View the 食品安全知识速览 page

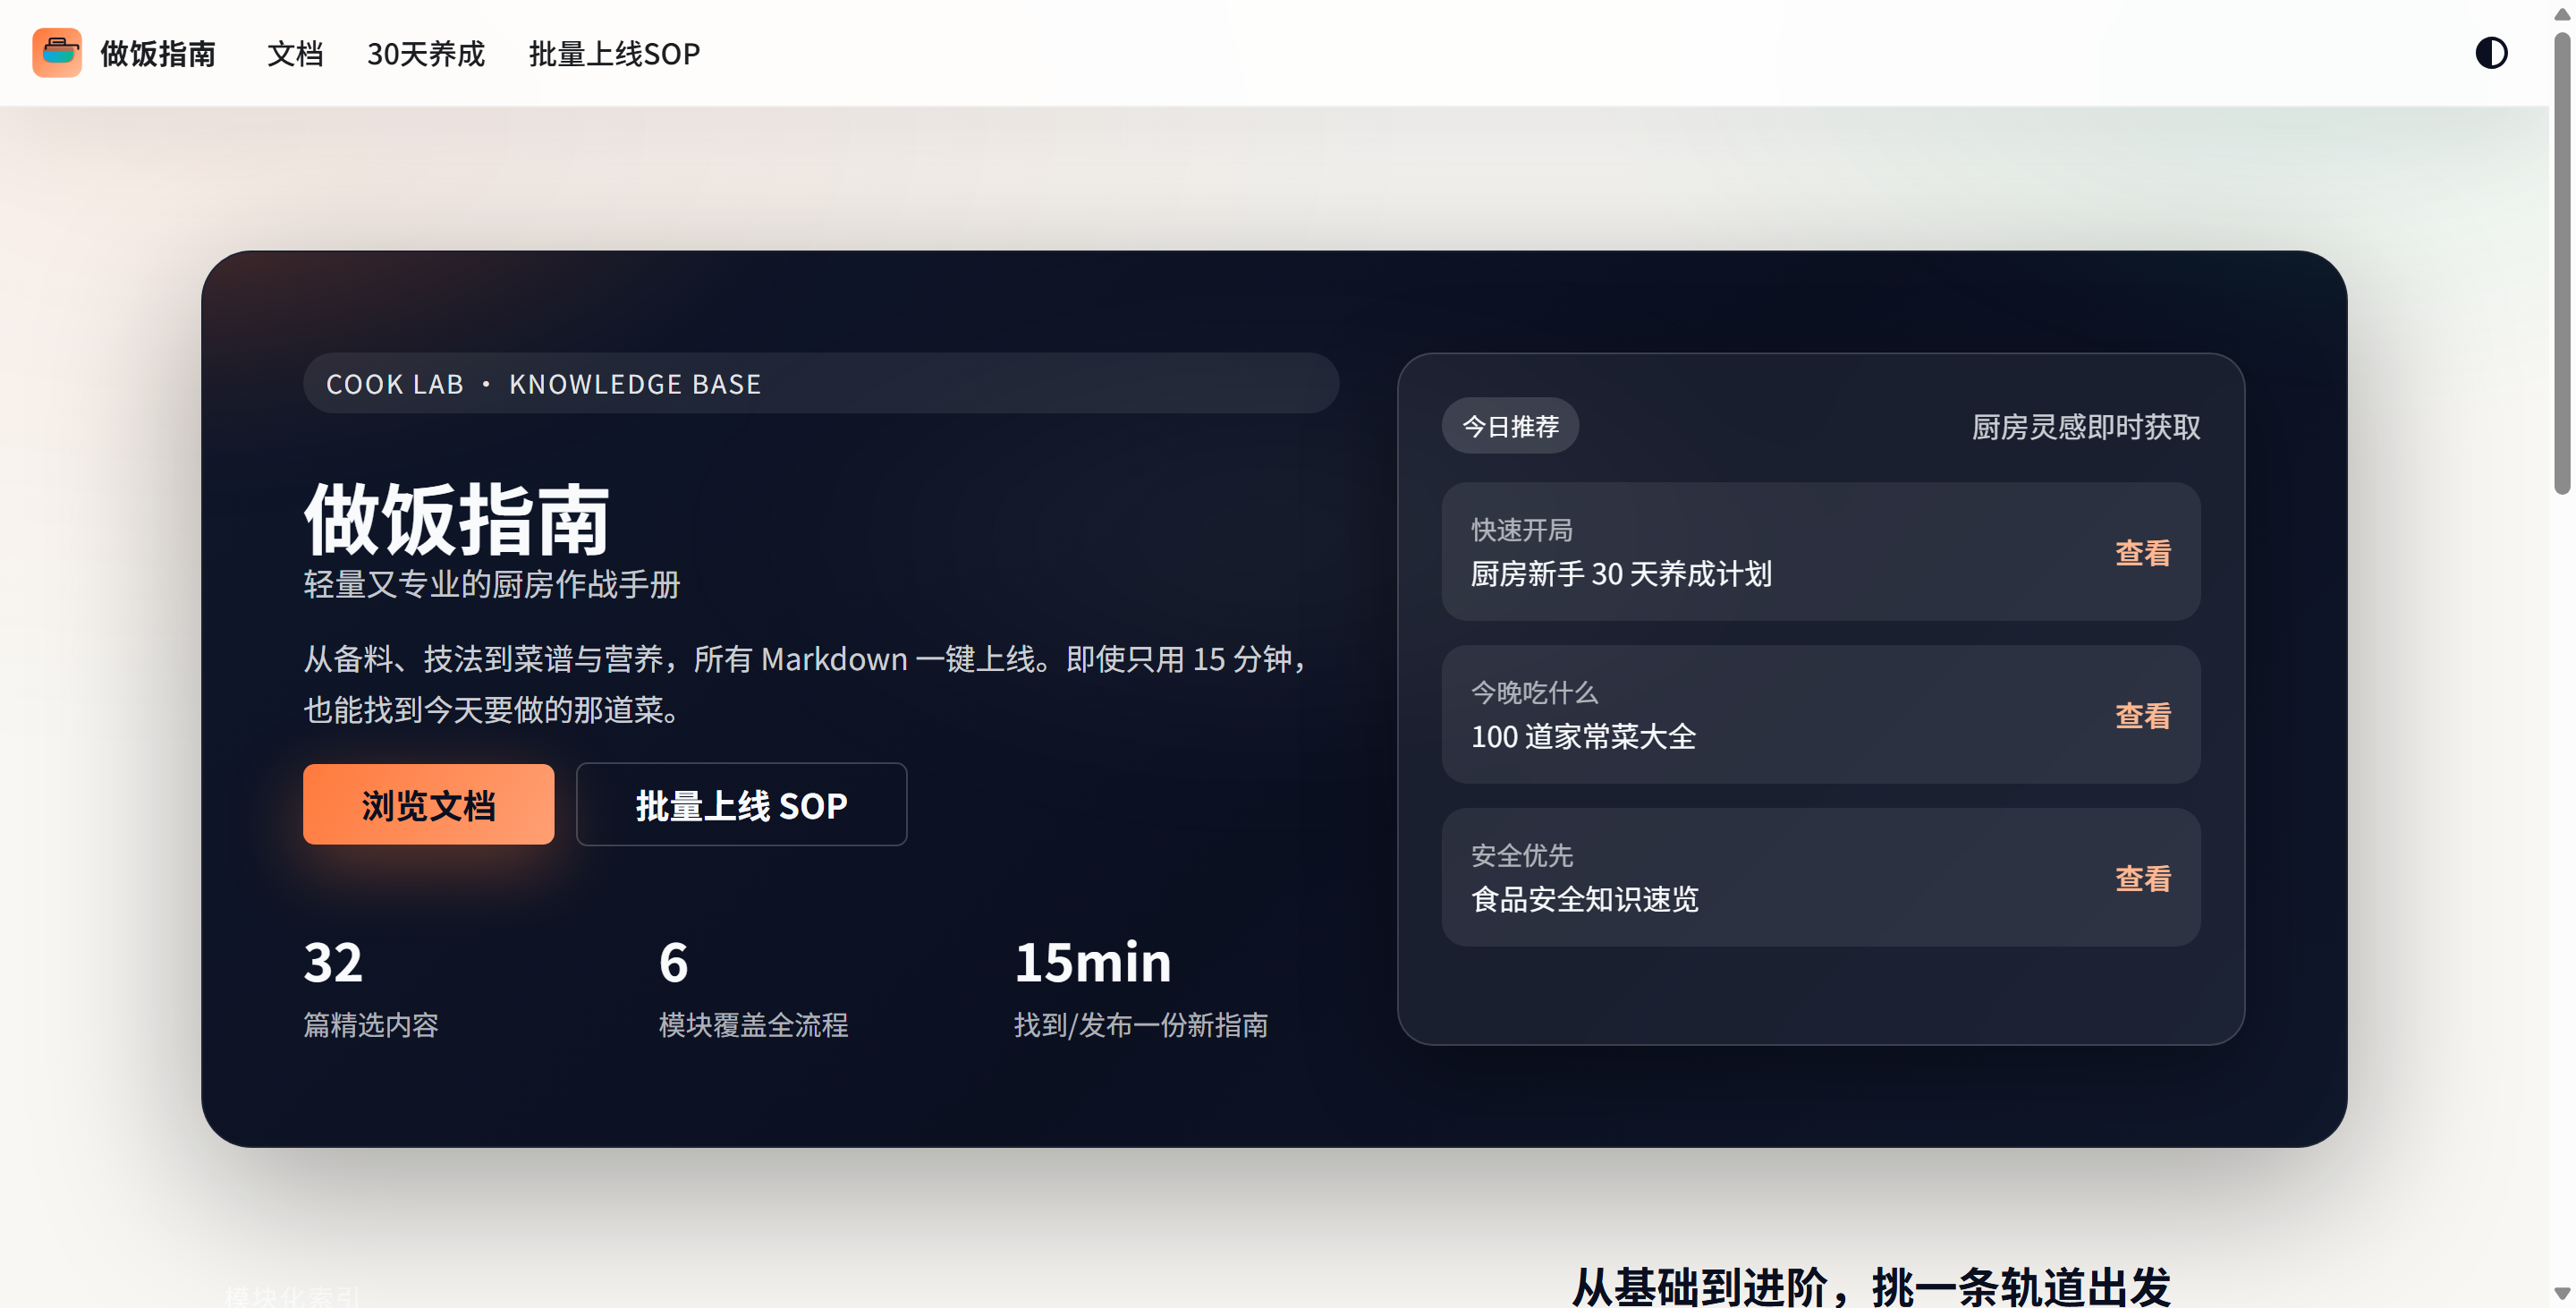2142,878
